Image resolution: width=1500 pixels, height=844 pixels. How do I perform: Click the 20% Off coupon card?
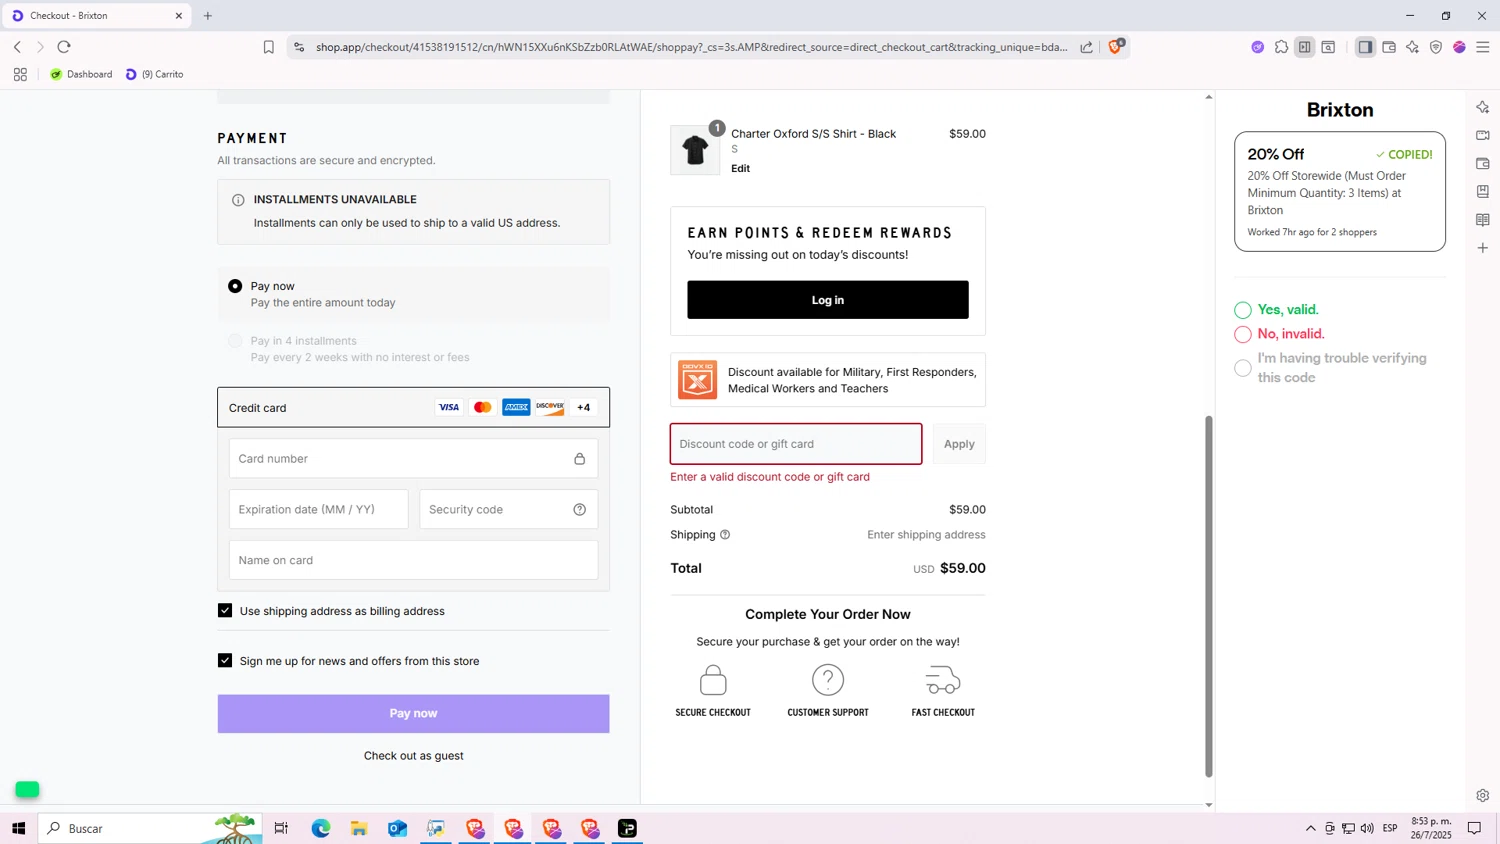click(x=1340, y=191)
